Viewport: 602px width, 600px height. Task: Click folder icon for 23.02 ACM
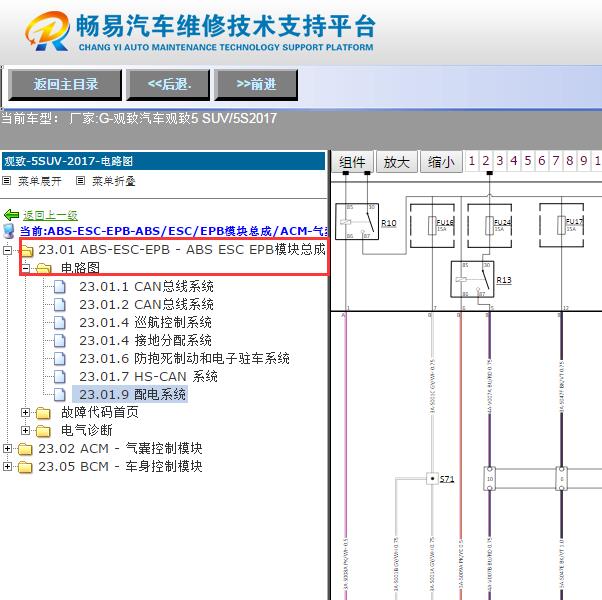tap(25, 449)
